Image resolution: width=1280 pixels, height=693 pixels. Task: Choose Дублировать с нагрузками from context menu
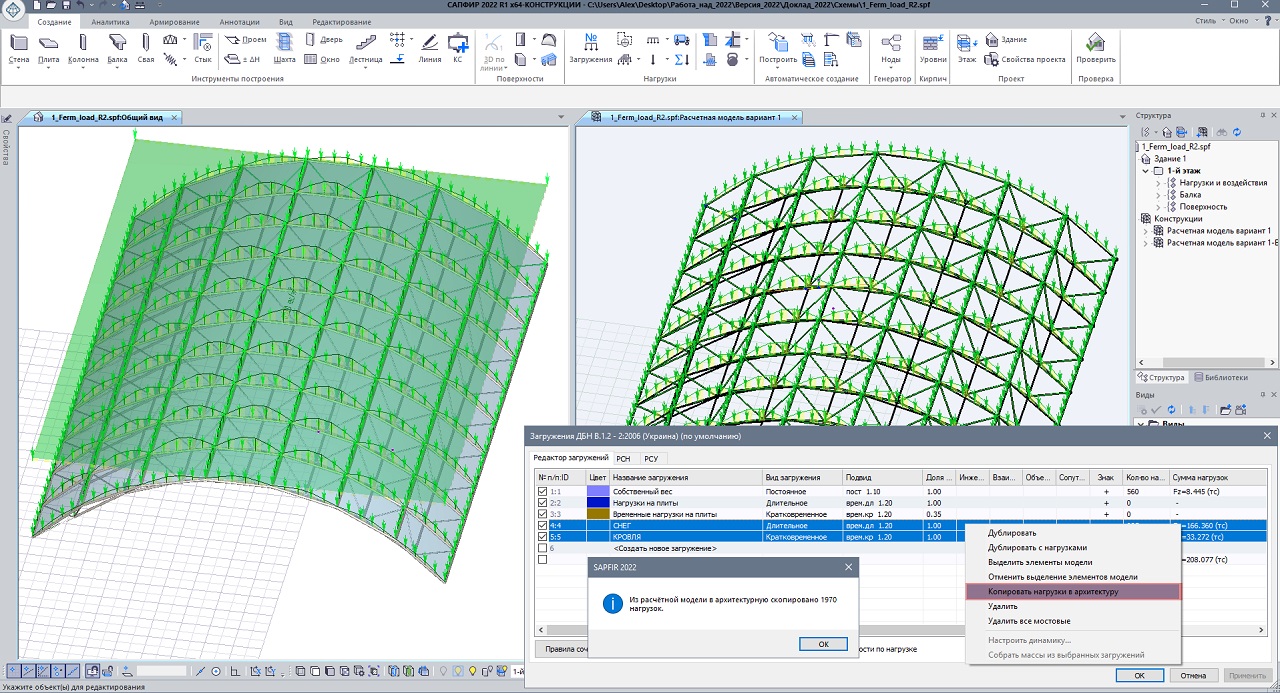pos(1036,547)
